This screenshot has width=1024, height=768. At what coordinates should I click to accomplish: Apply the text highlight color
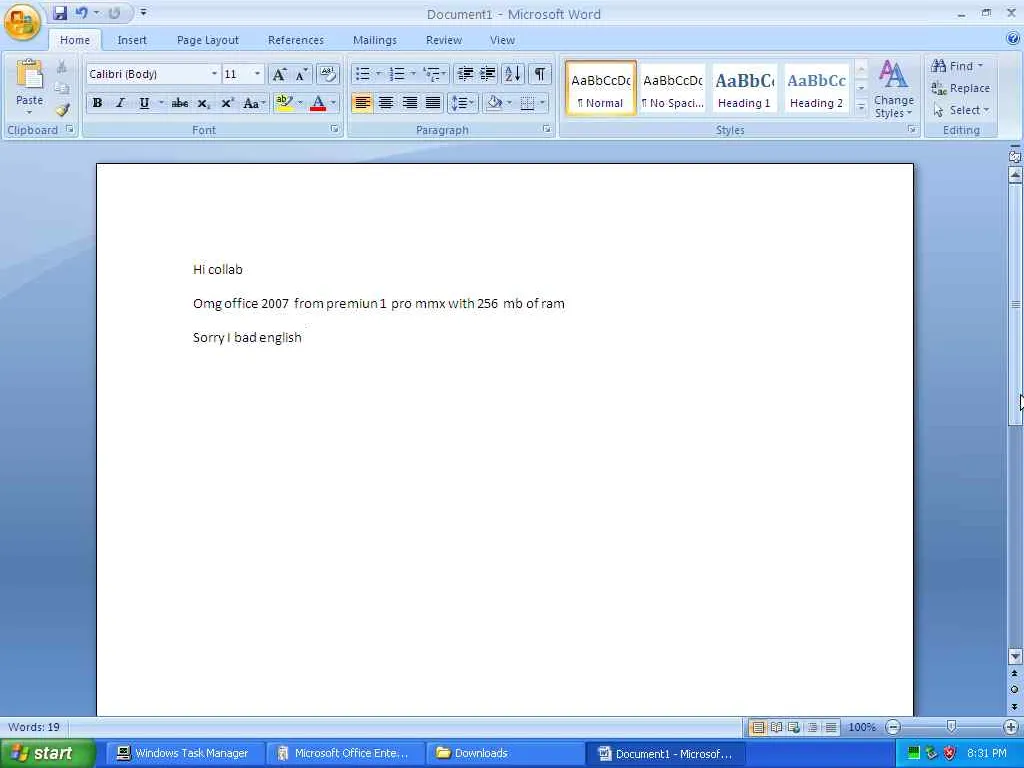click(x=284, y=103)
